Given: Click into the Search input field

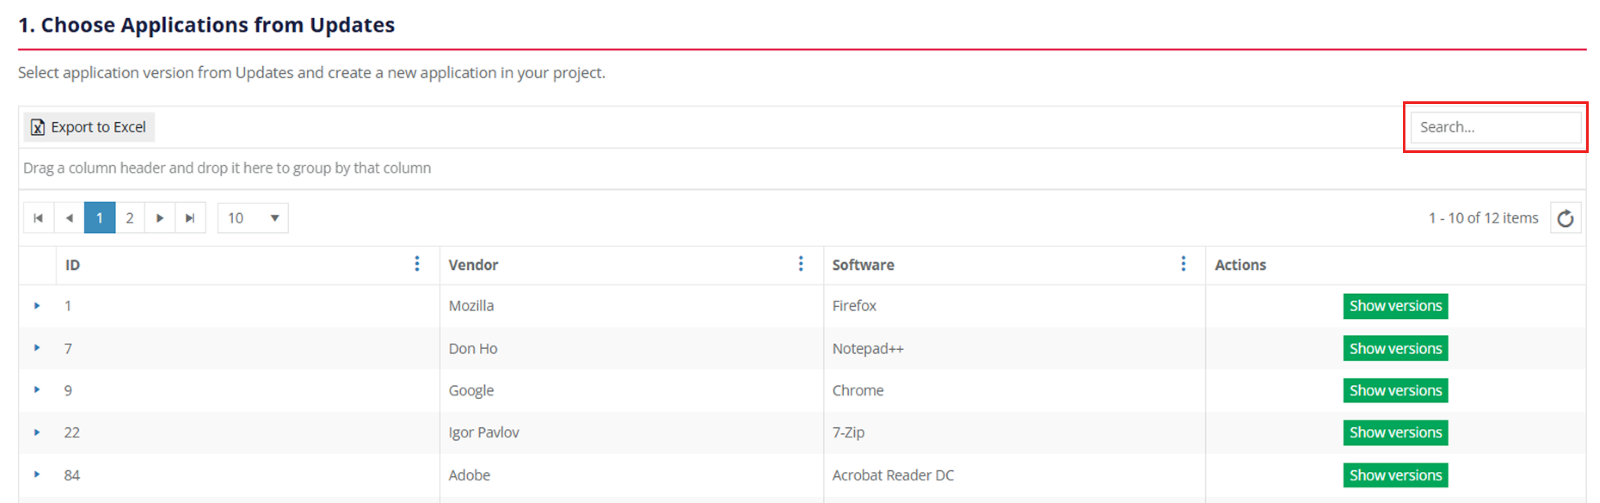Looking at the screenshot, I should (x=1494, y=127).
